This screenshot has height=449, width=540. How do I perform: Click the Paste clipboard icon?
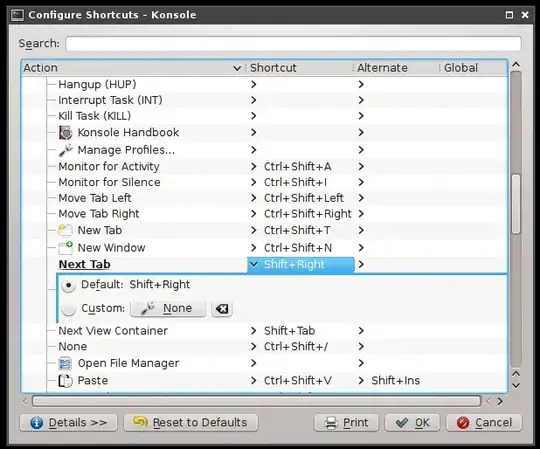tap(65, 380)
